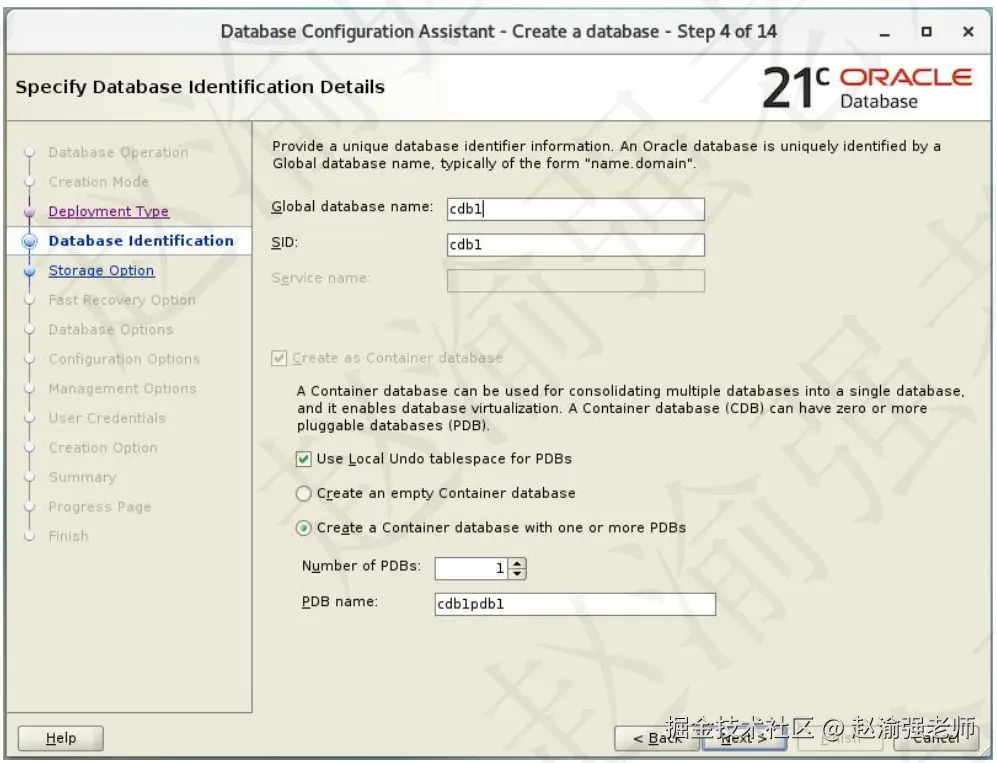Click the PDB name input field
This screenshot has width=997, height=763.
[x=575, y=603]
